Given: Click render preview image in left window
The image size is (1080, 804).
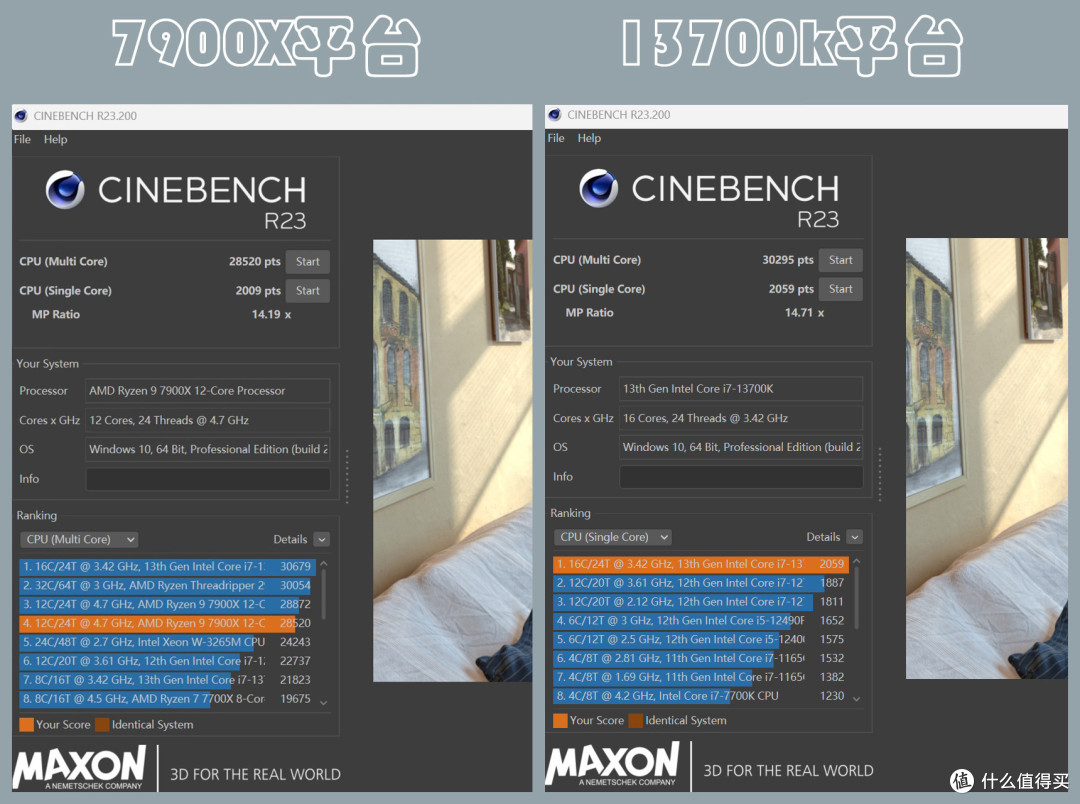Looking at the screenshot, I should click(453, 461).
